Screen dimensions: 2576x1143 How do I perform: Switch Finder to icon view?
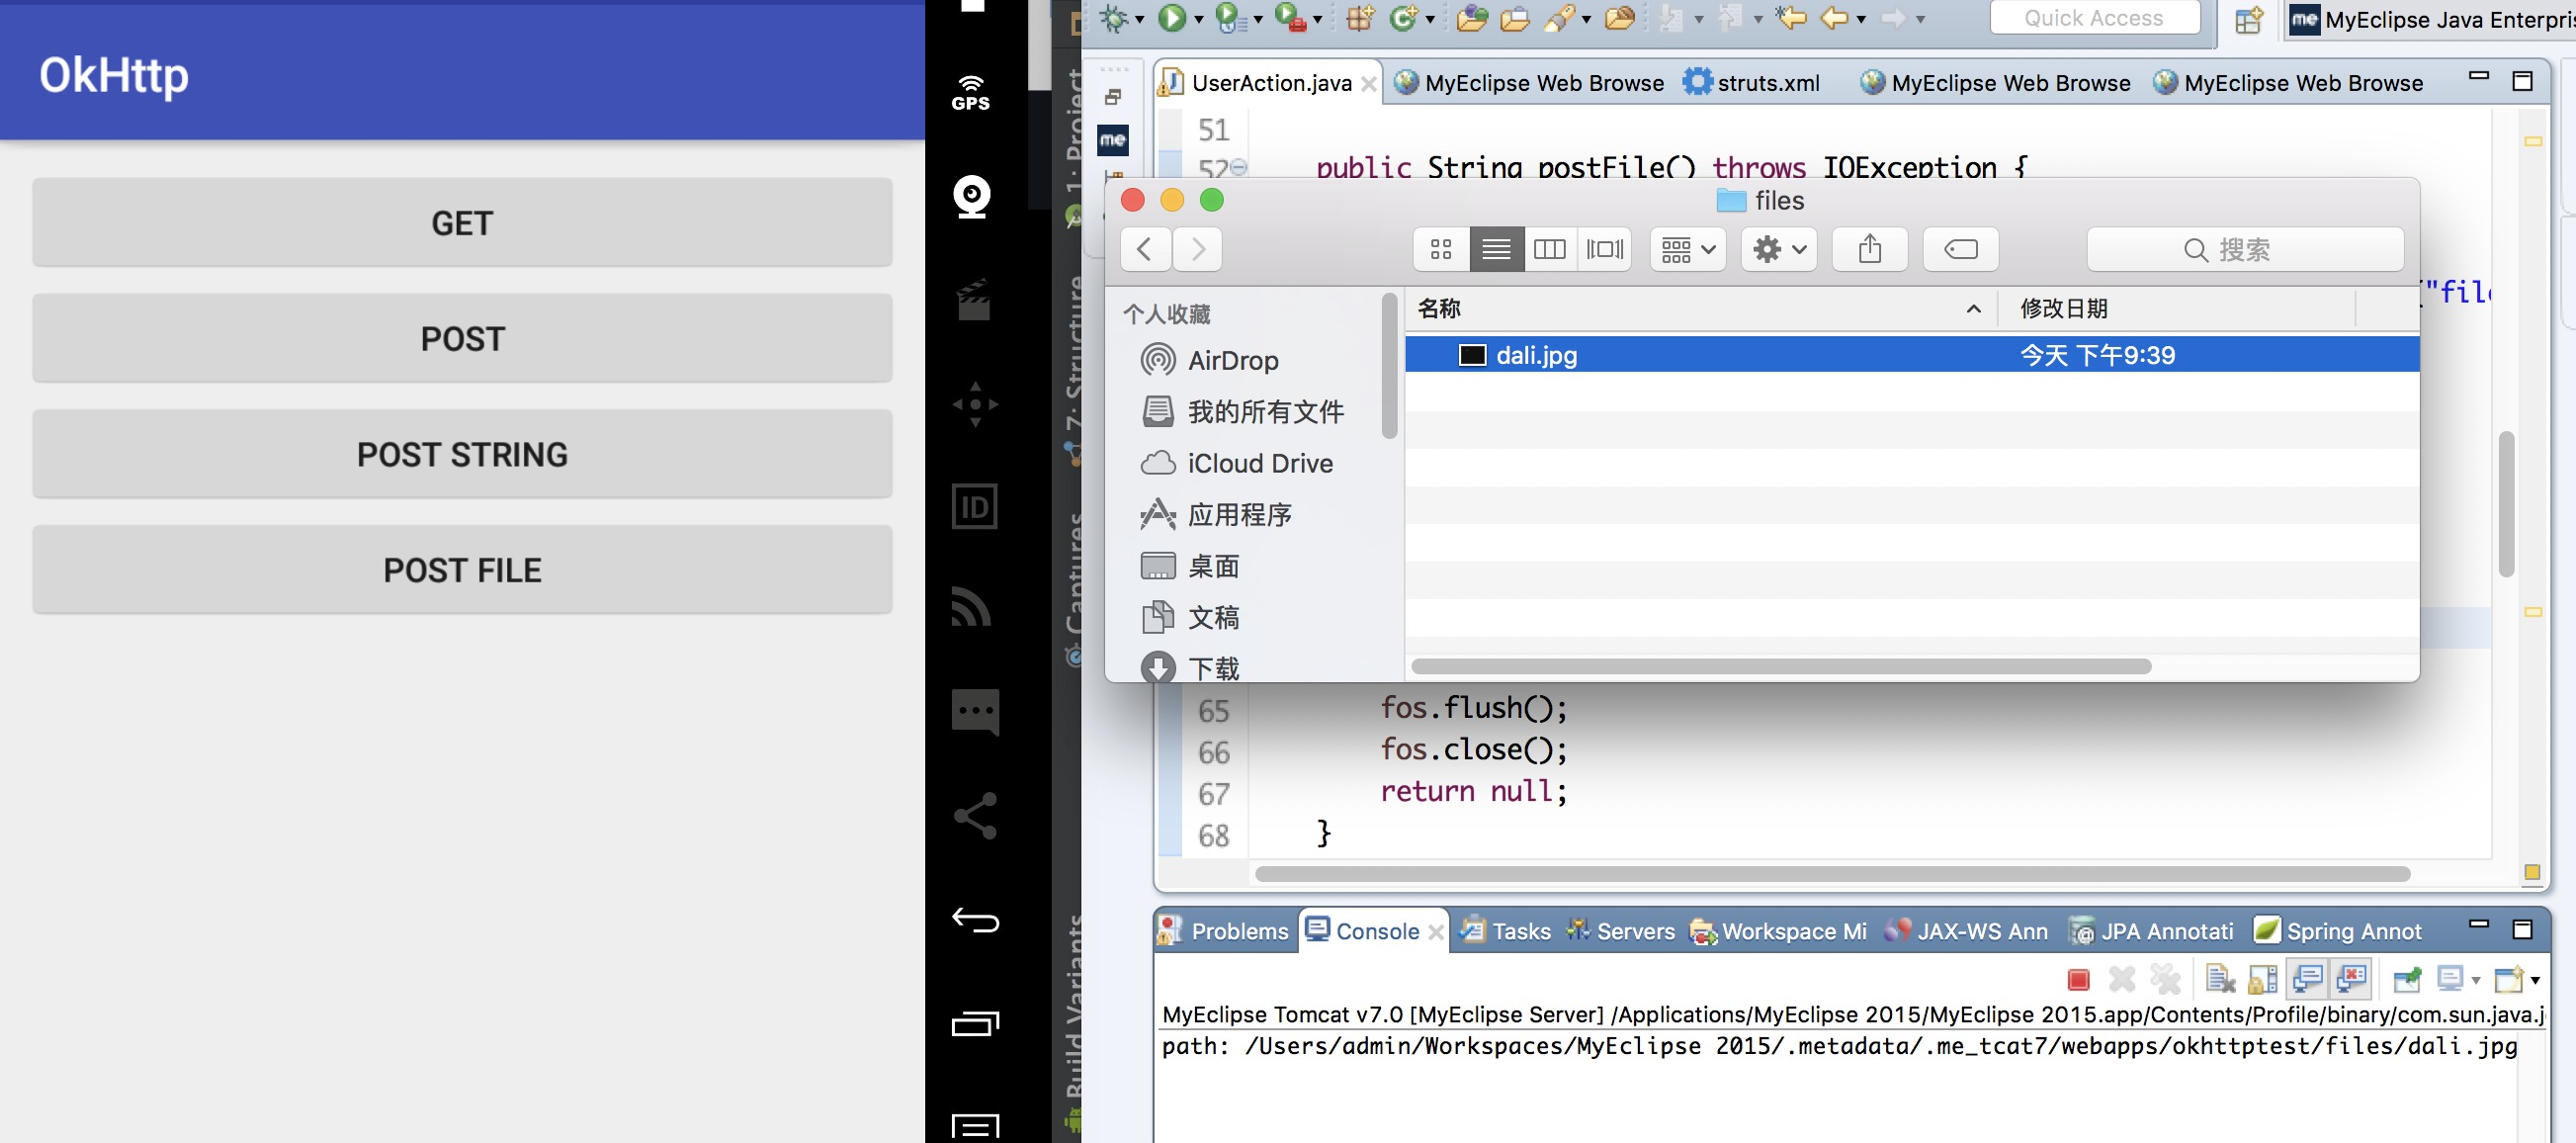click(x=1441, y=249)
